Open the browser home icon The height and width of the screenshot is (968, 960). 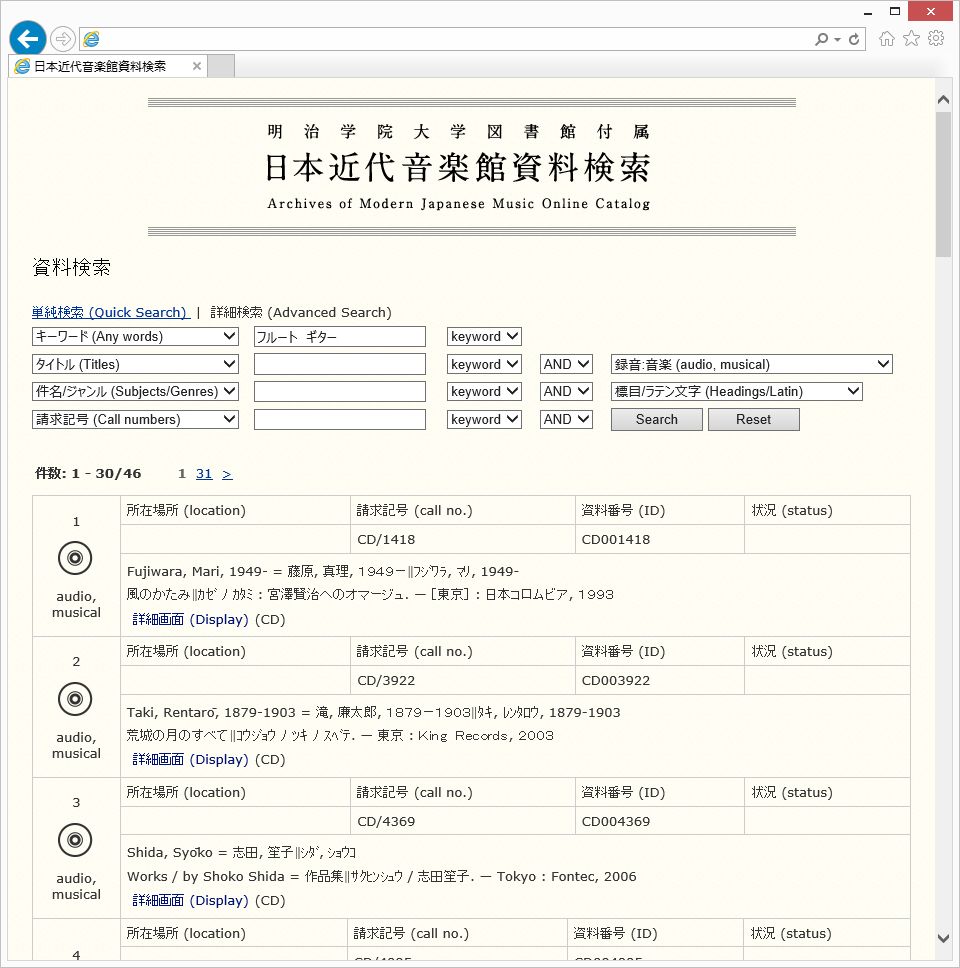tap(886, 39)
